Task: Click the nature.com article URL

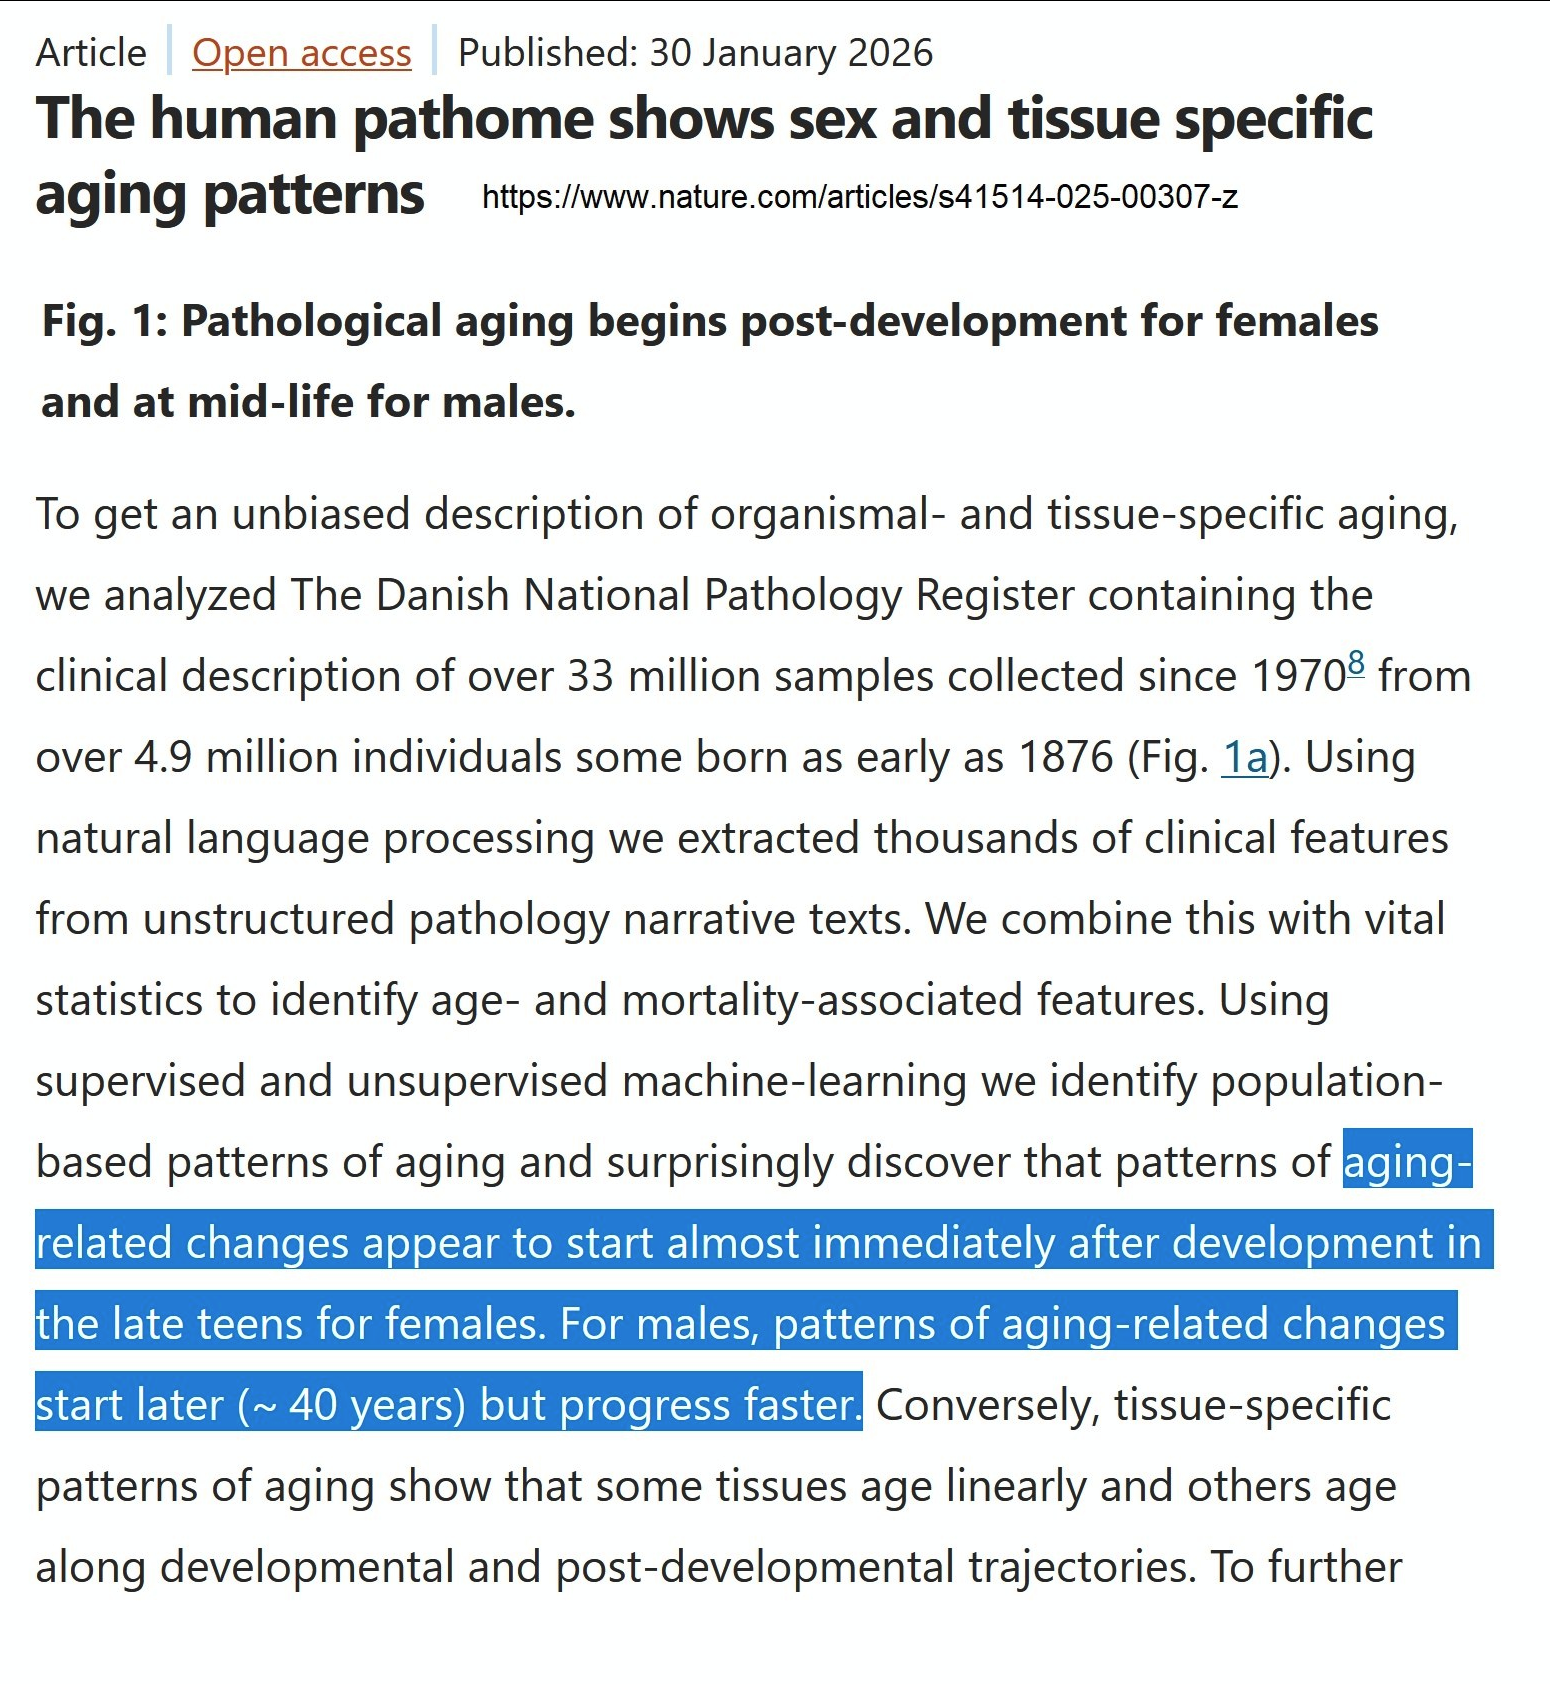Action: click(859, 197)
